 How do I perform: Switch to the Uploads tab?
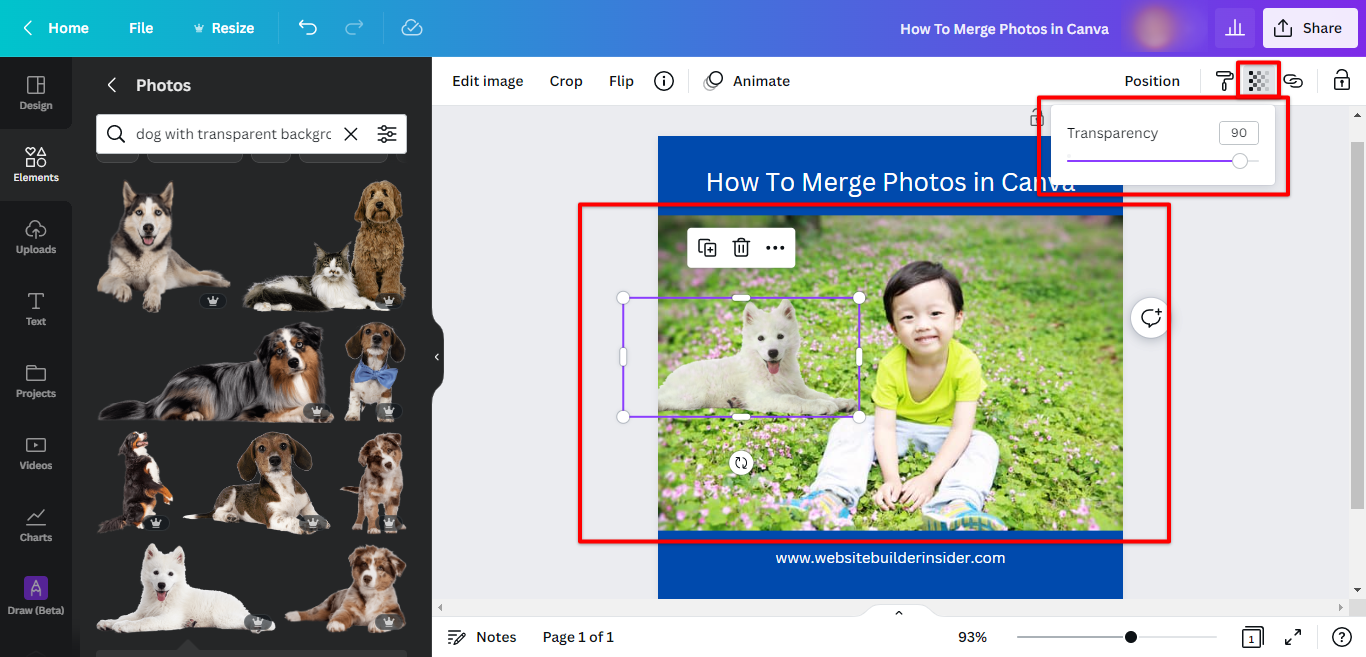[x=36, y=237]
